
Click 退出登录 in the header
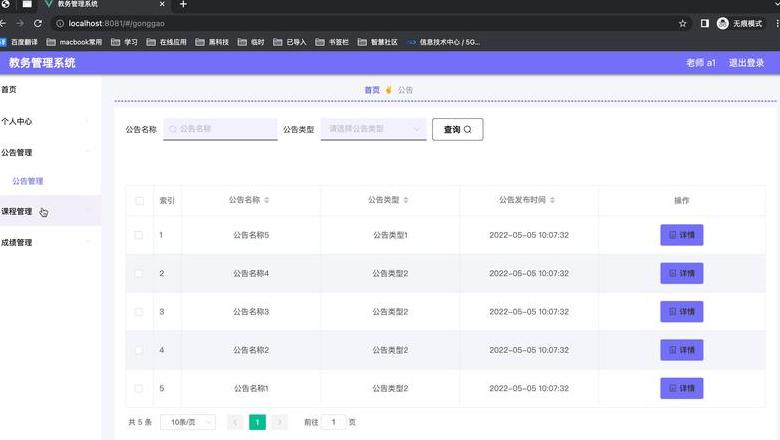(746, 63)
